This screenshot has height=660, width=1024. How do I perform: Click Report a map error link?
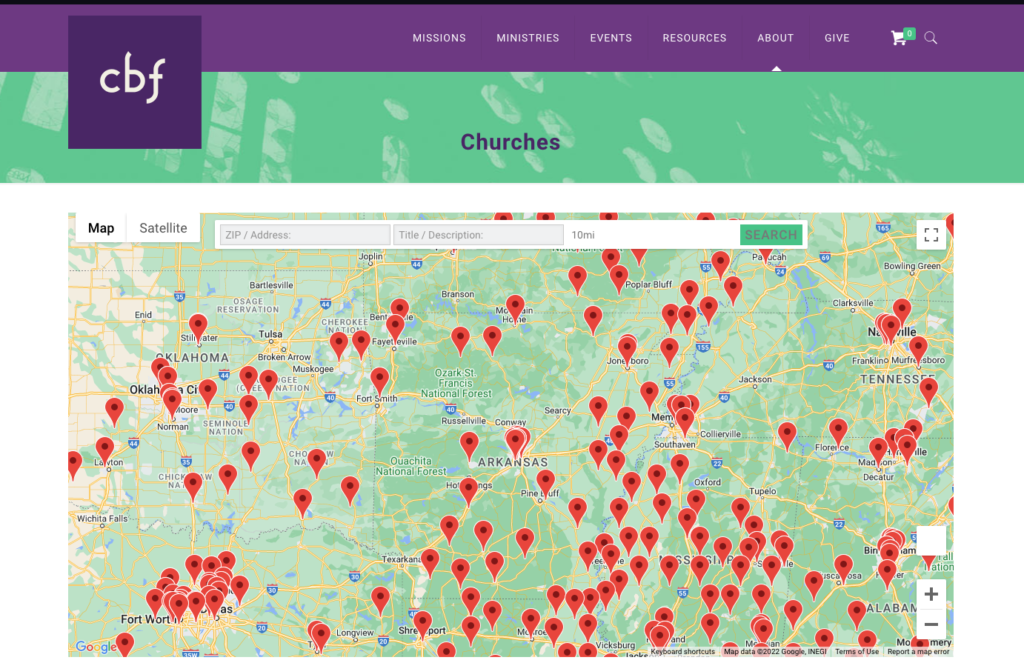pyautogui.click(x=918, y=652)
